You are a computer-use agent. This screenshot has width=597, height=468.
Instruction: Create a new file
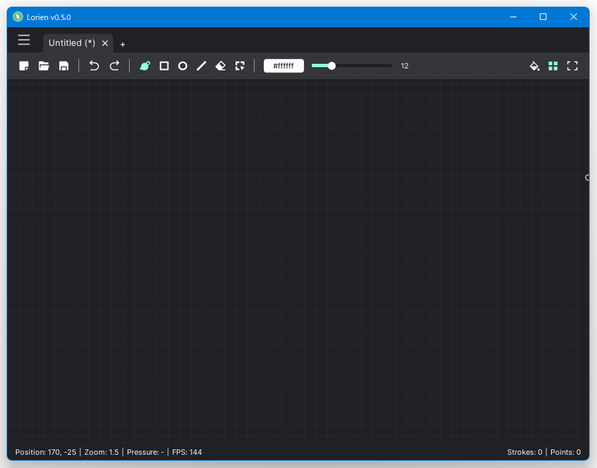[24, 66]
